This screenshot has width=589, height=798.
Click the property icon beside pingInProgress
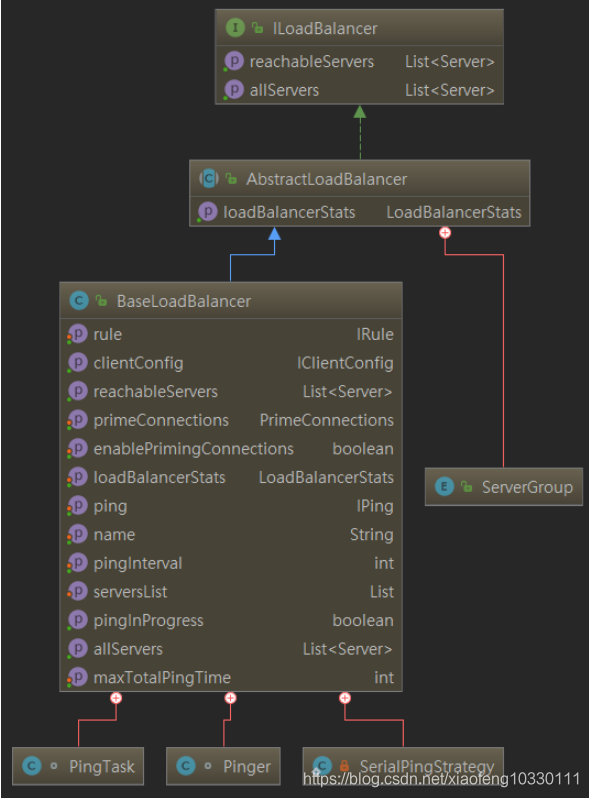[77, 620]
